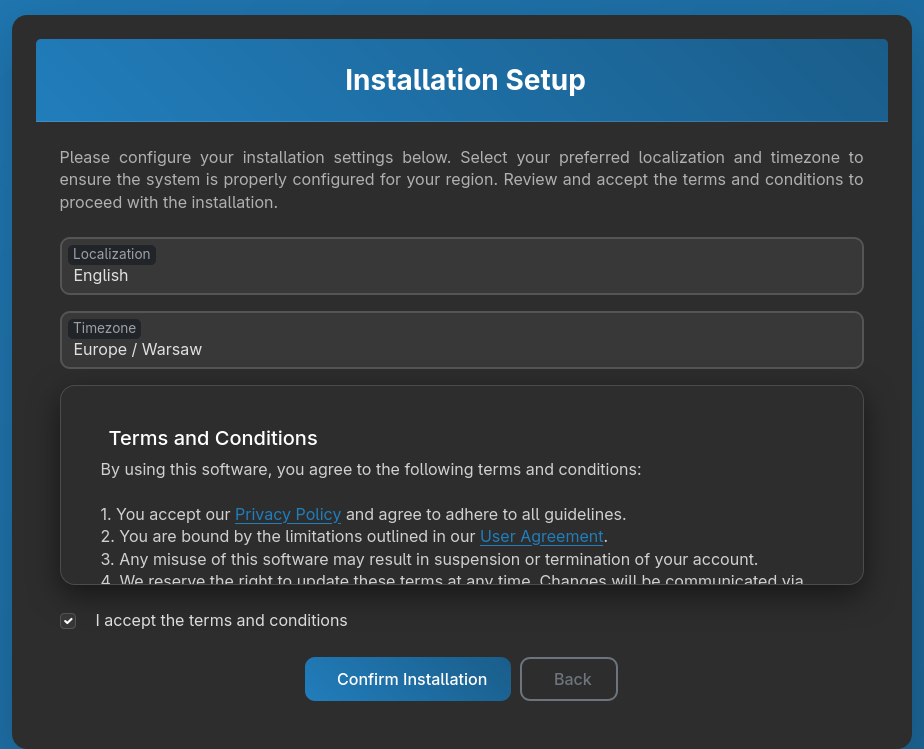
Task: Go back using the Back button
Action: [x=568, y=679]
